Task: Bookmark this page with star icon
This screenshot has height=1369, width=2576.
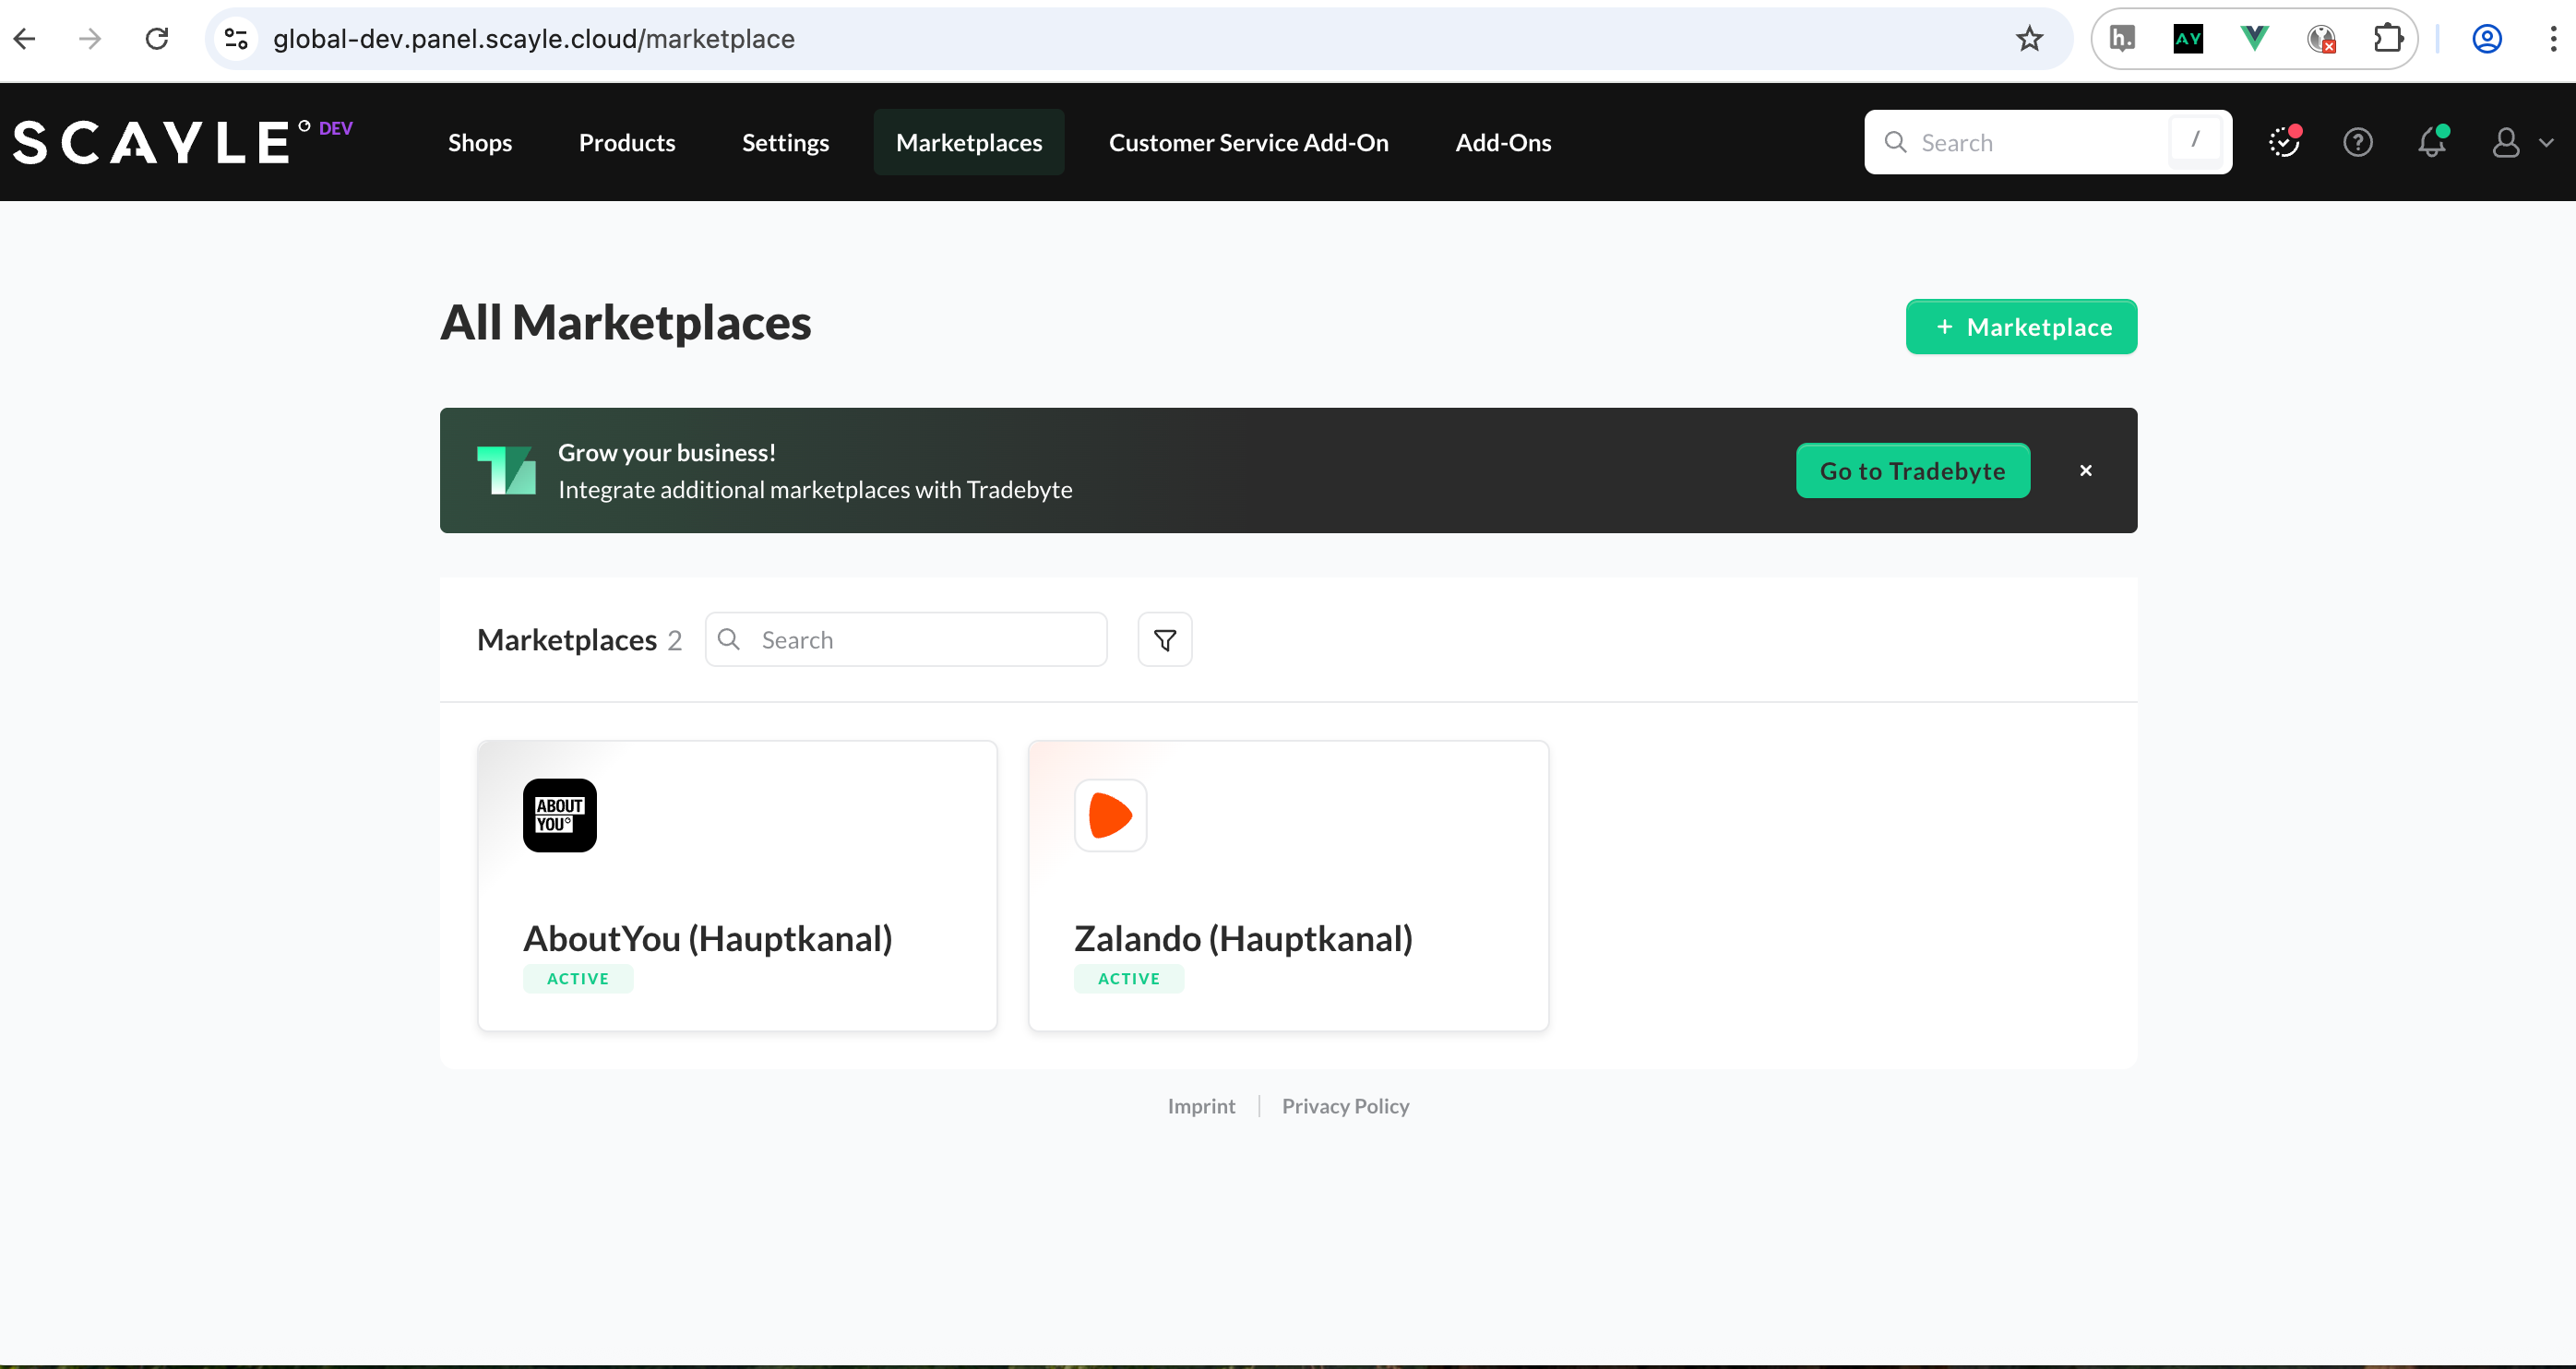Action: (x=2029, y=39)
